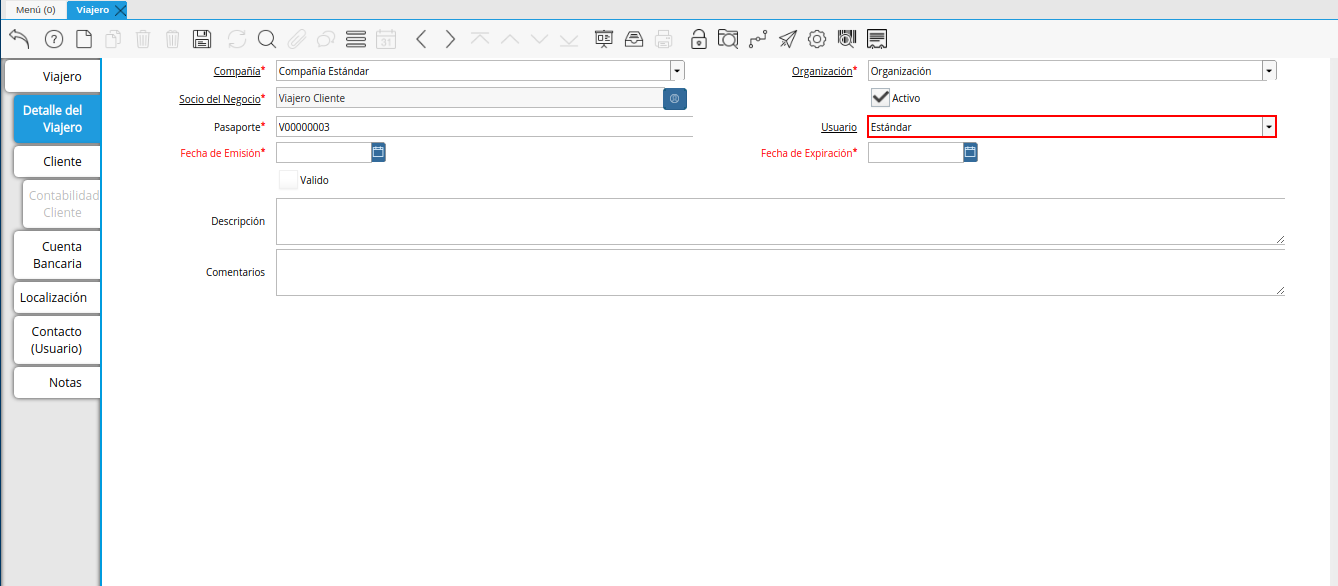Click the Socio del Negocio Viajero Cliente field
Image resolution: width=1338 pixels, height=586 pixels.
[x=469, y=99]
